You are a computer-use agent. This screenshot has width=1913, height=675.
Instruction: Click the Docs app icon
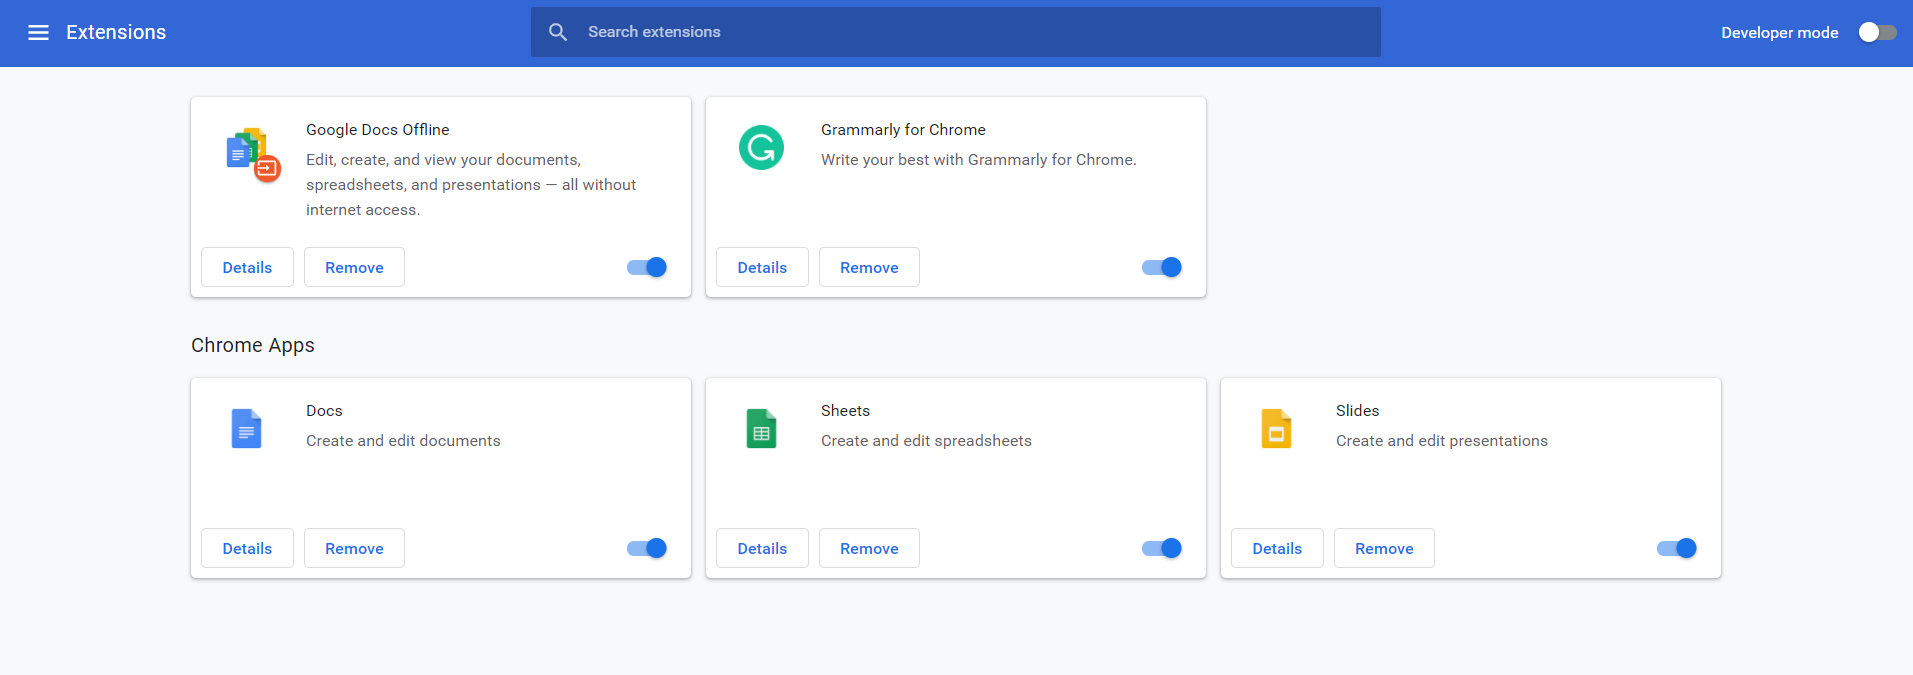click(246, 429)
